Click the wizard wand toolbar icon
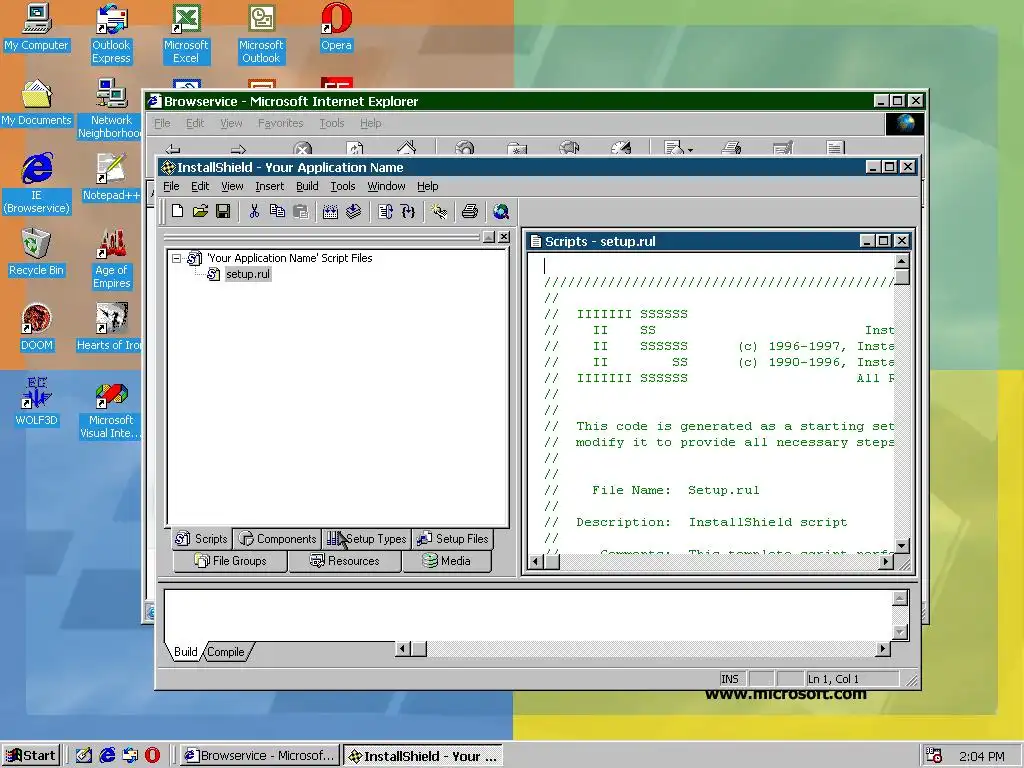 click(439, 211)
